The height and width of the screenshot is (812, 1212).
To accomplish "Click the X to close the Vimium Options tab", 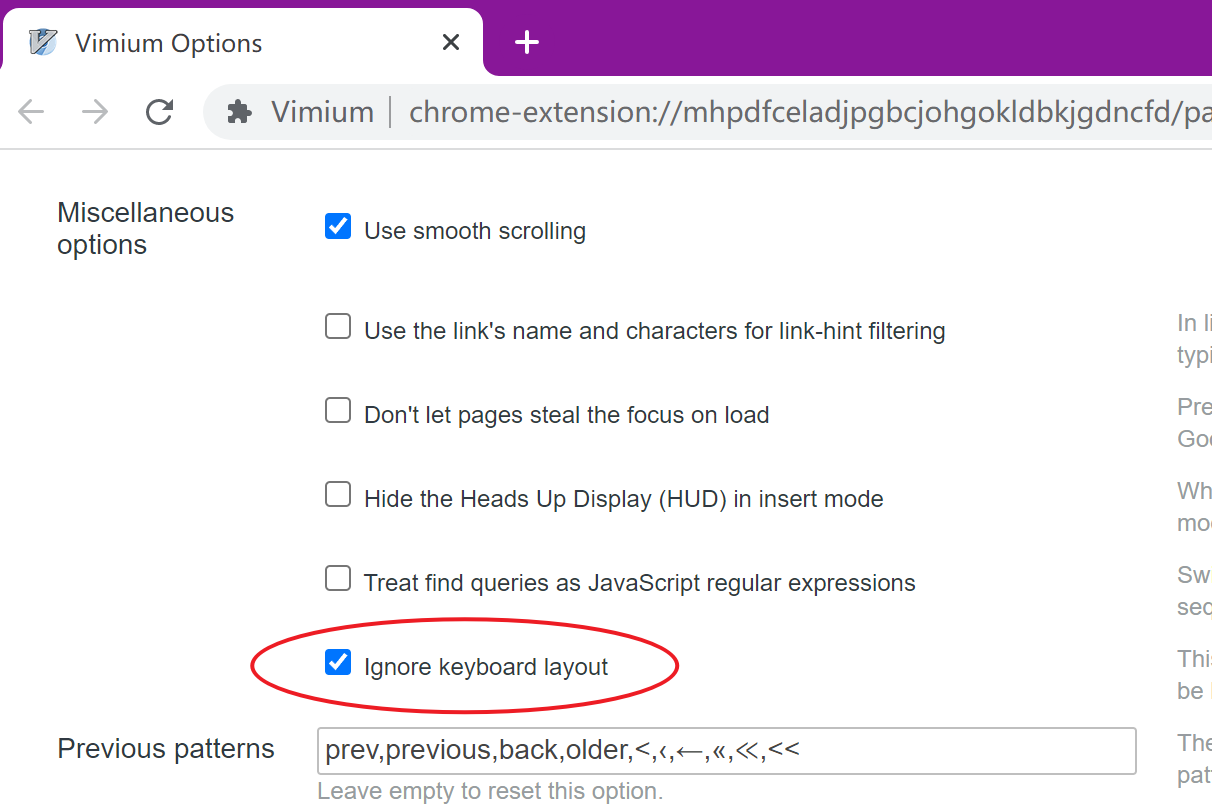I will coord(450,42).
